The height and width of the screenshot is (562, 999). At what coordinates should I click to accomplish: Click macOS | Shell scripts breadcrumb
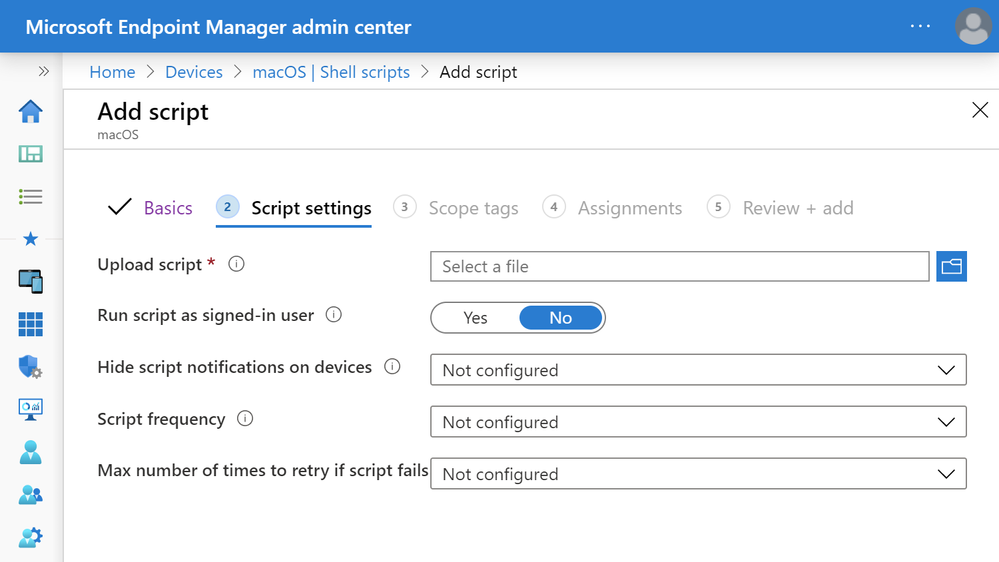pyautogui.click(x=331, y=72)
